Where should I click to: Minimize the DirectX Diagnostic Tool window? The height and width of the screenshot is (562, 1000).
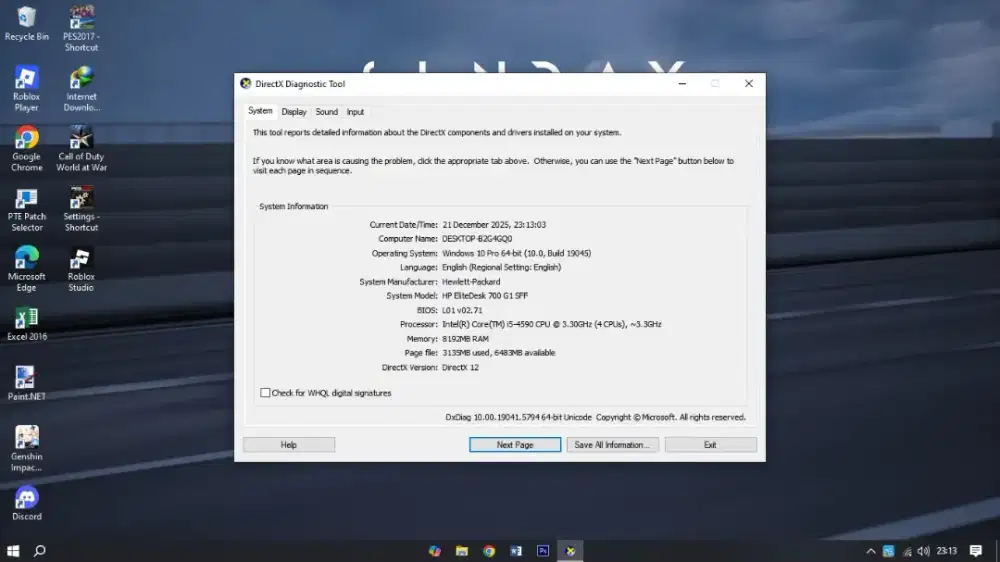click(682, 84)
